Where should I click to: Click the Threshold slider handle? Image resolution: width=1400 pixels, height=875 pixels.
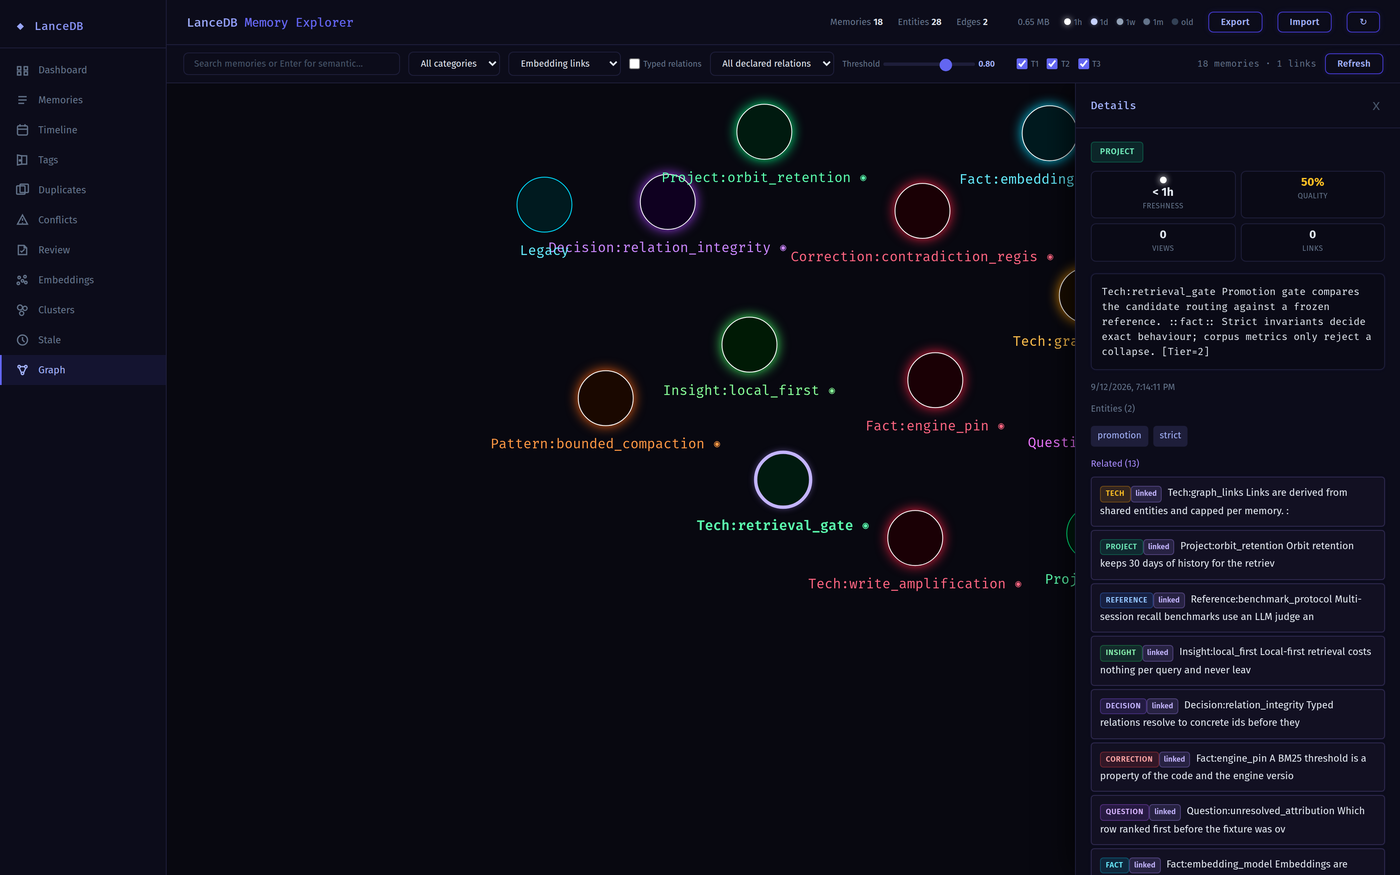point(945,64)
